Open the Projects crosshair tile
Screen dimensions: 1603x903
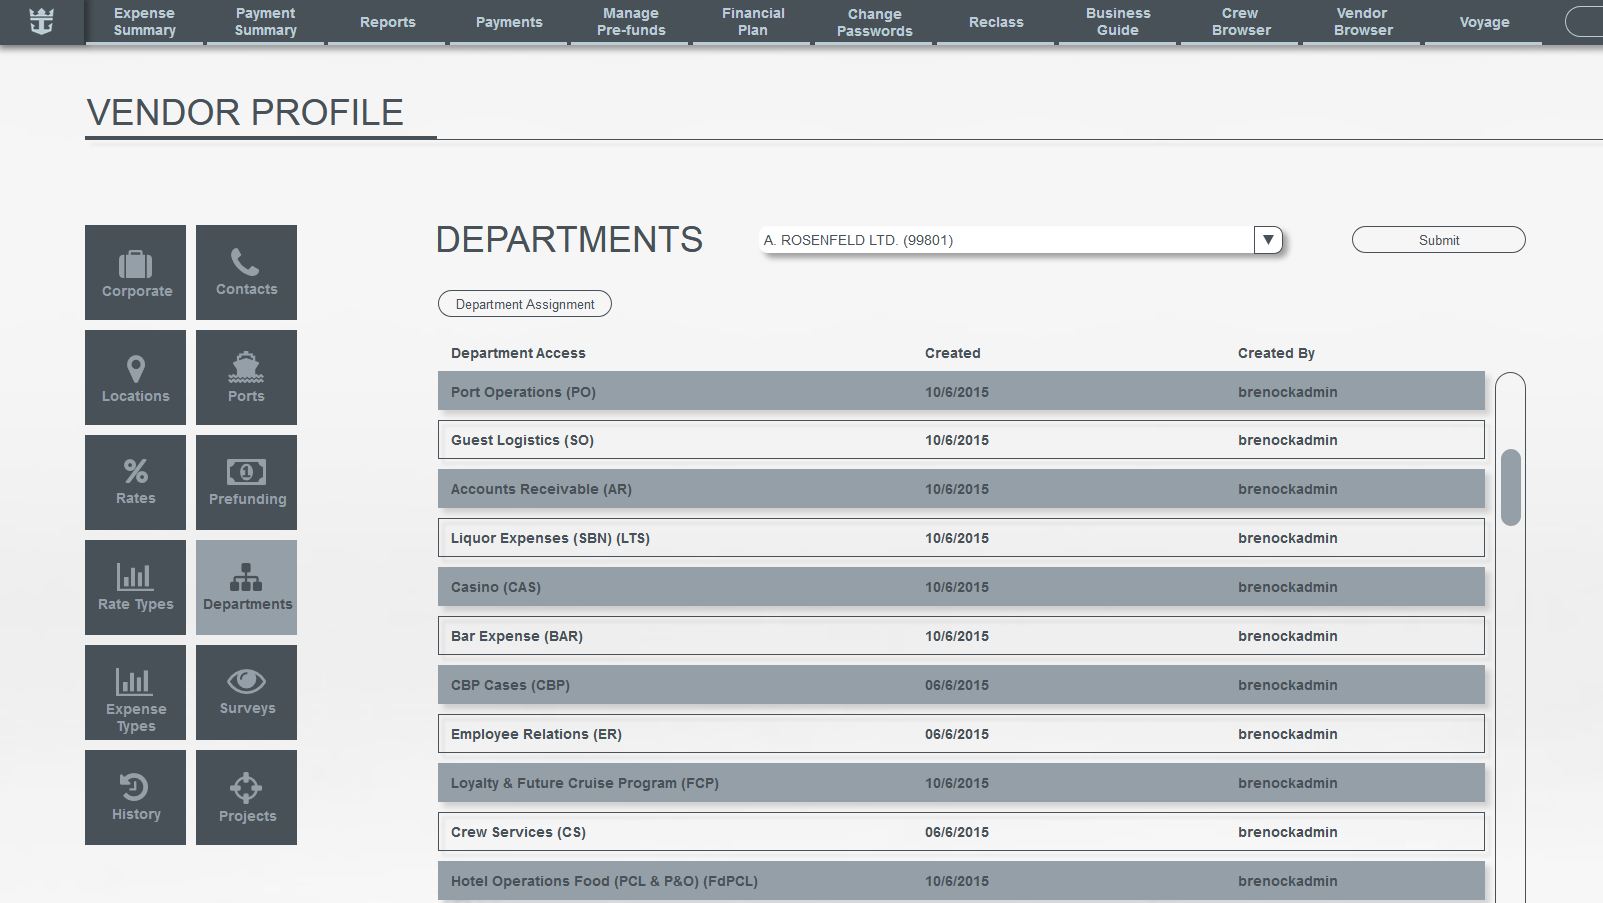click(246, 797)
